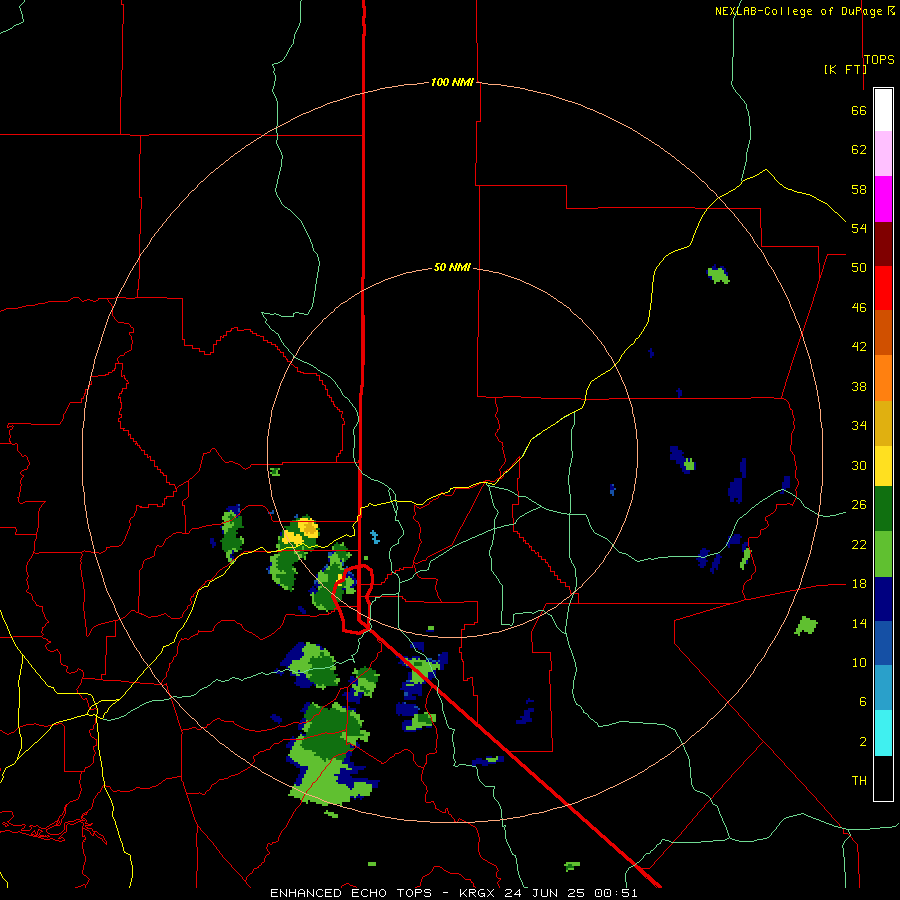The image size is (900, 900).
Task: Click the dark red 50 kft swatch
Action: [883, 243]
